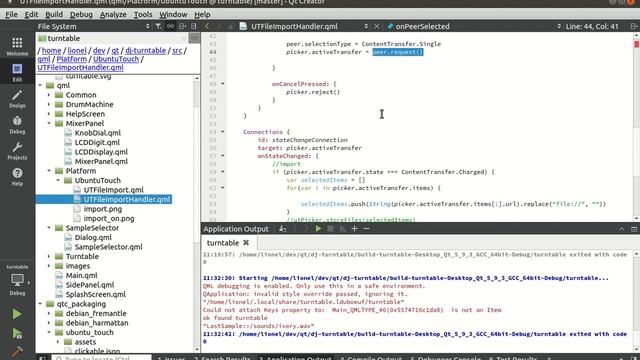The width and height of the screenshot is (640, 360).
Task: Stop the running application in output pane
Action: [x=330, y=229]
